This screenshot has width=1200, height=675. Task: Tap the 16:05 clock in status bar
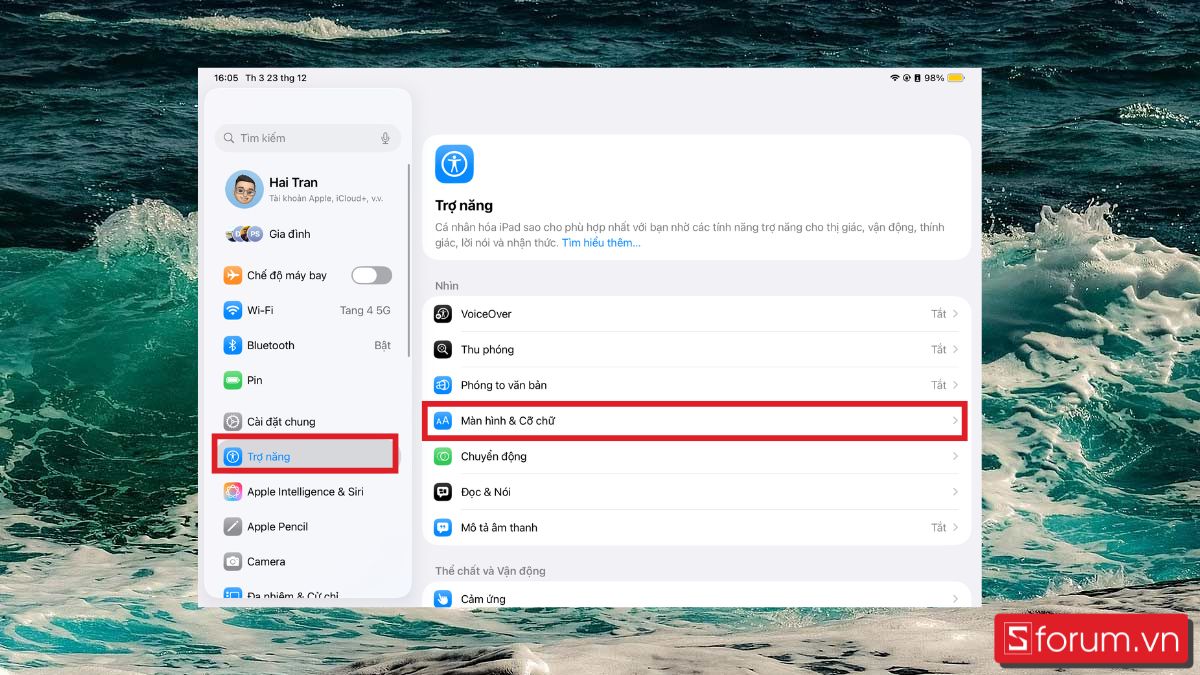(x=226, y=78)
